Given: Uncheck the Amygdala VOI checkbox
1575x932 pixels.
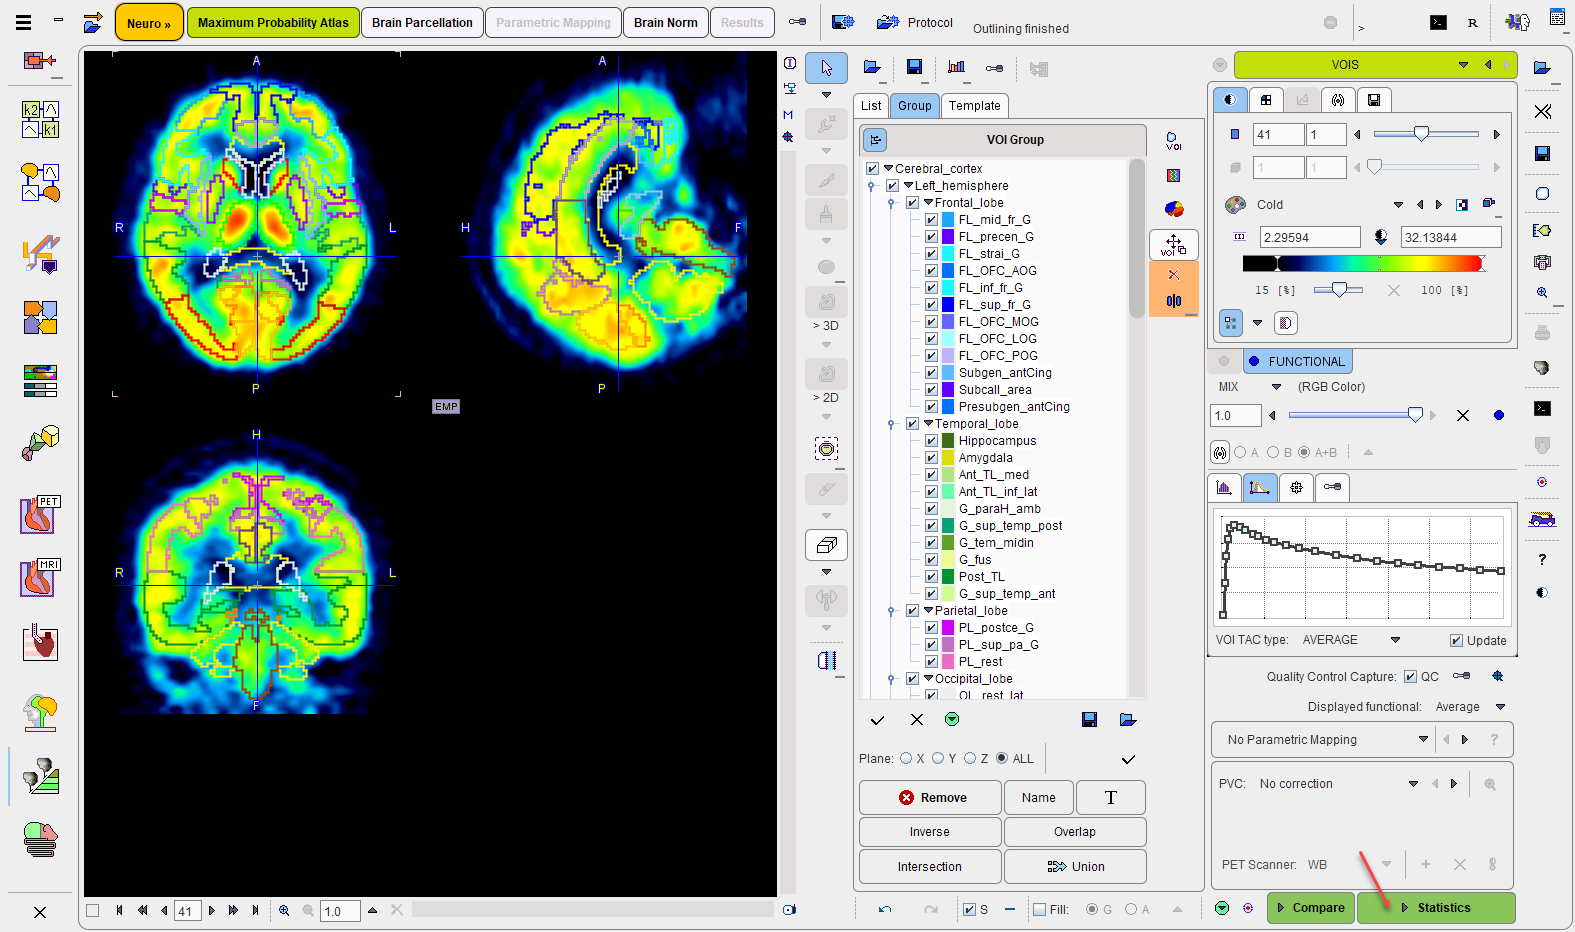Looking at the screenshot, I should click(931, 458).
